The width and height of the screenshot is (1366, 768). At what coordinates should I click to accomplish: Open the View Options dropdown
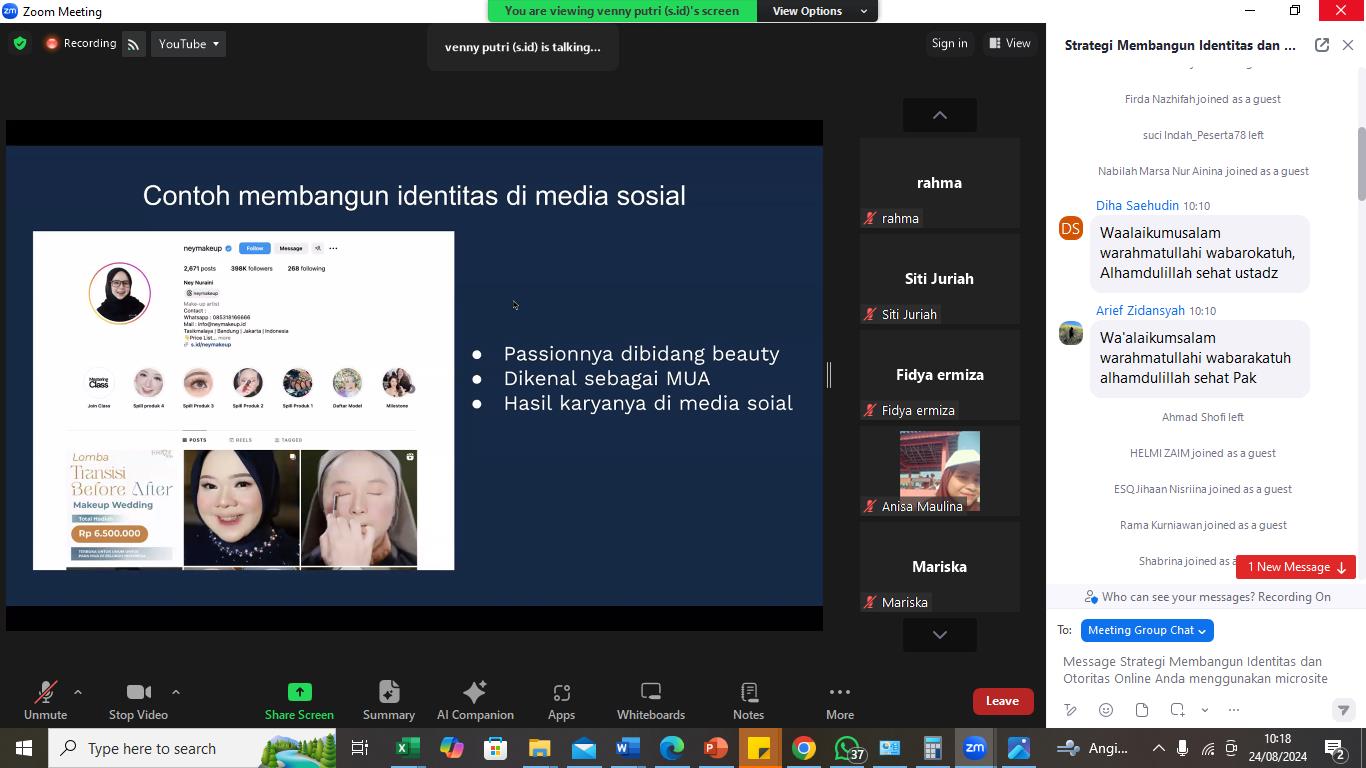pos(818,11)
